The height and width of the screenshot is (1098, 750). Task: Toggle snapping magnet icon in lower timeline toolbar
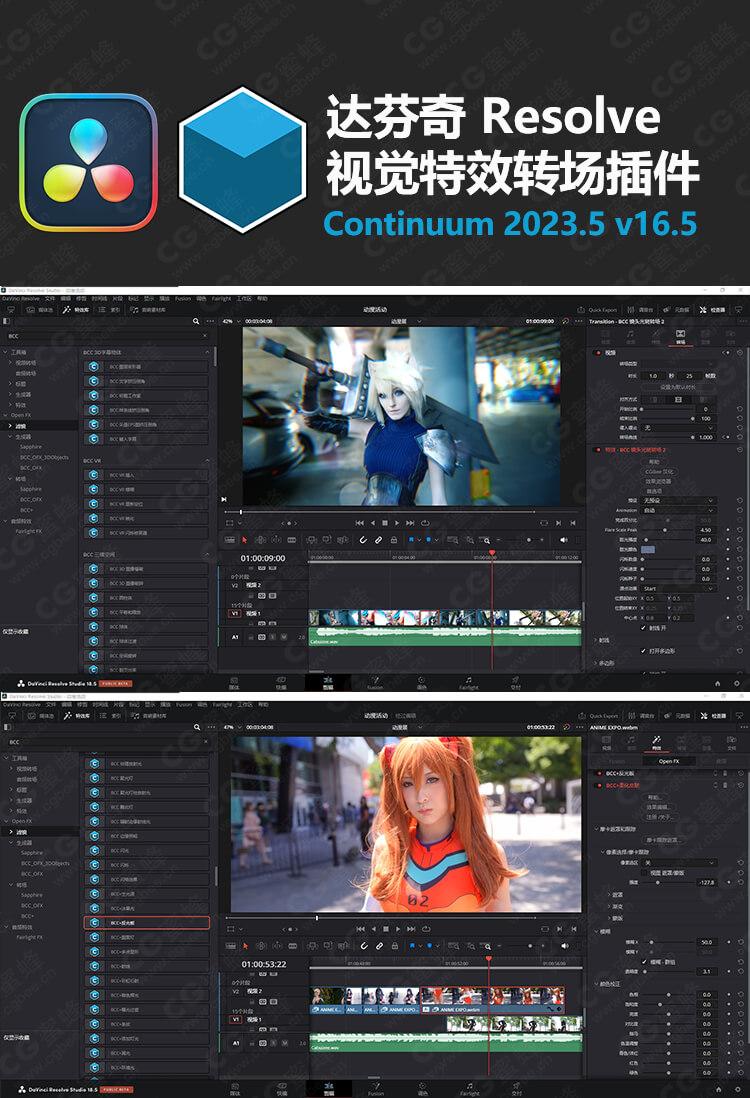[363, 946]
